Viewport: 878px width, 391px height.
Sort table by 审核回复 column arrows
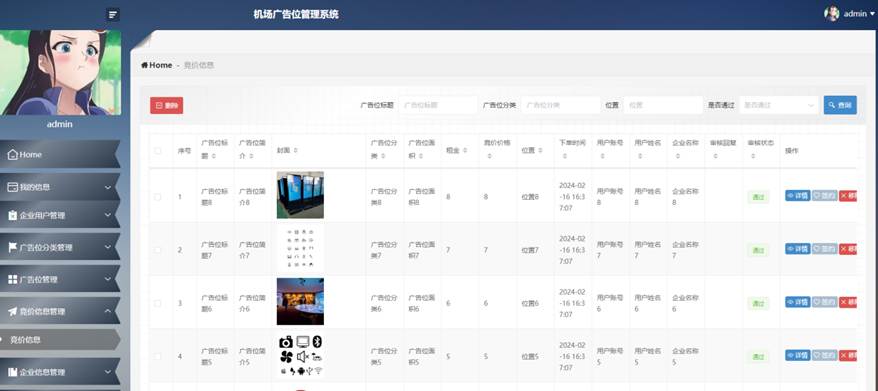[715, 157]
